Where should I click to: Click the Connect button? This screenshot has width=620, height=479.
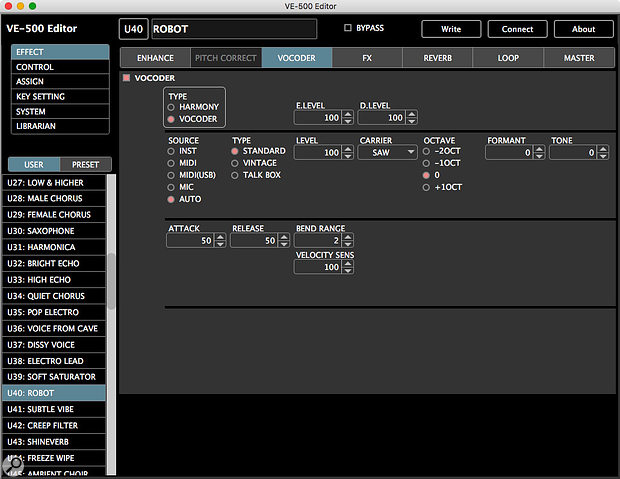point(517,29)
